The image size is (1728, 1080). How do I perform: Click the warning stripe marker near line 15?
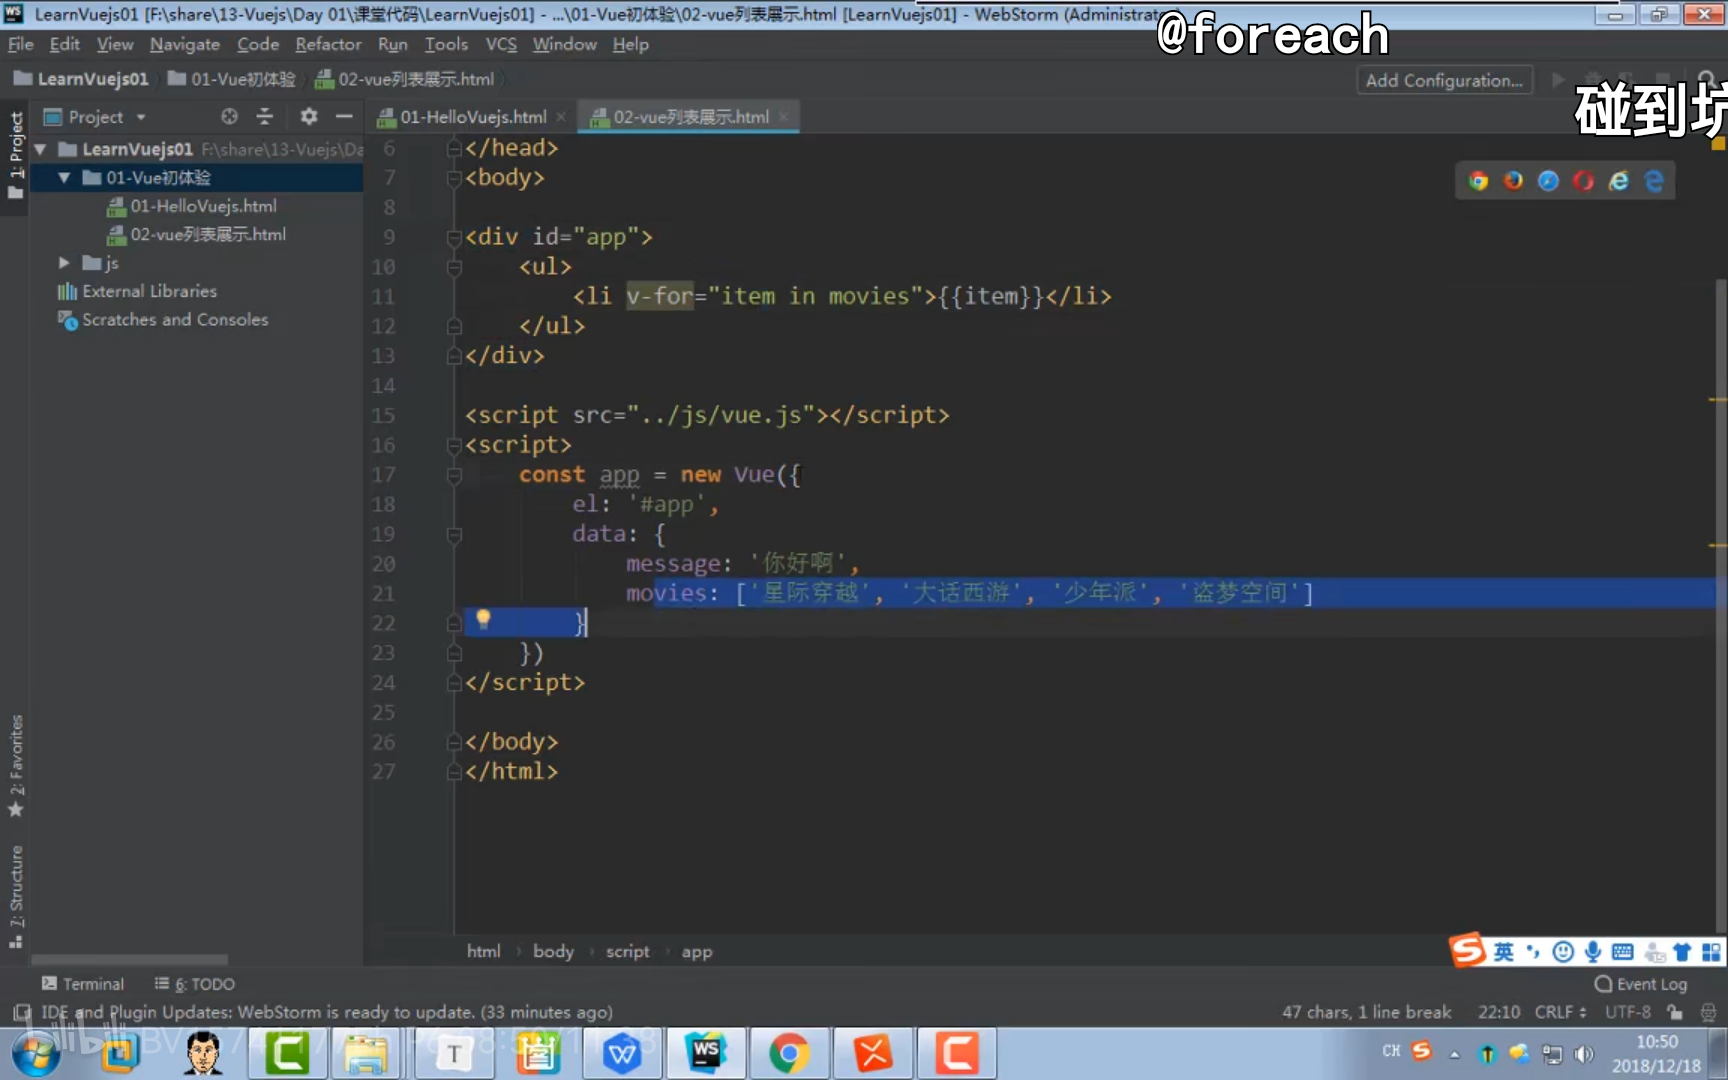[1718, 400]
